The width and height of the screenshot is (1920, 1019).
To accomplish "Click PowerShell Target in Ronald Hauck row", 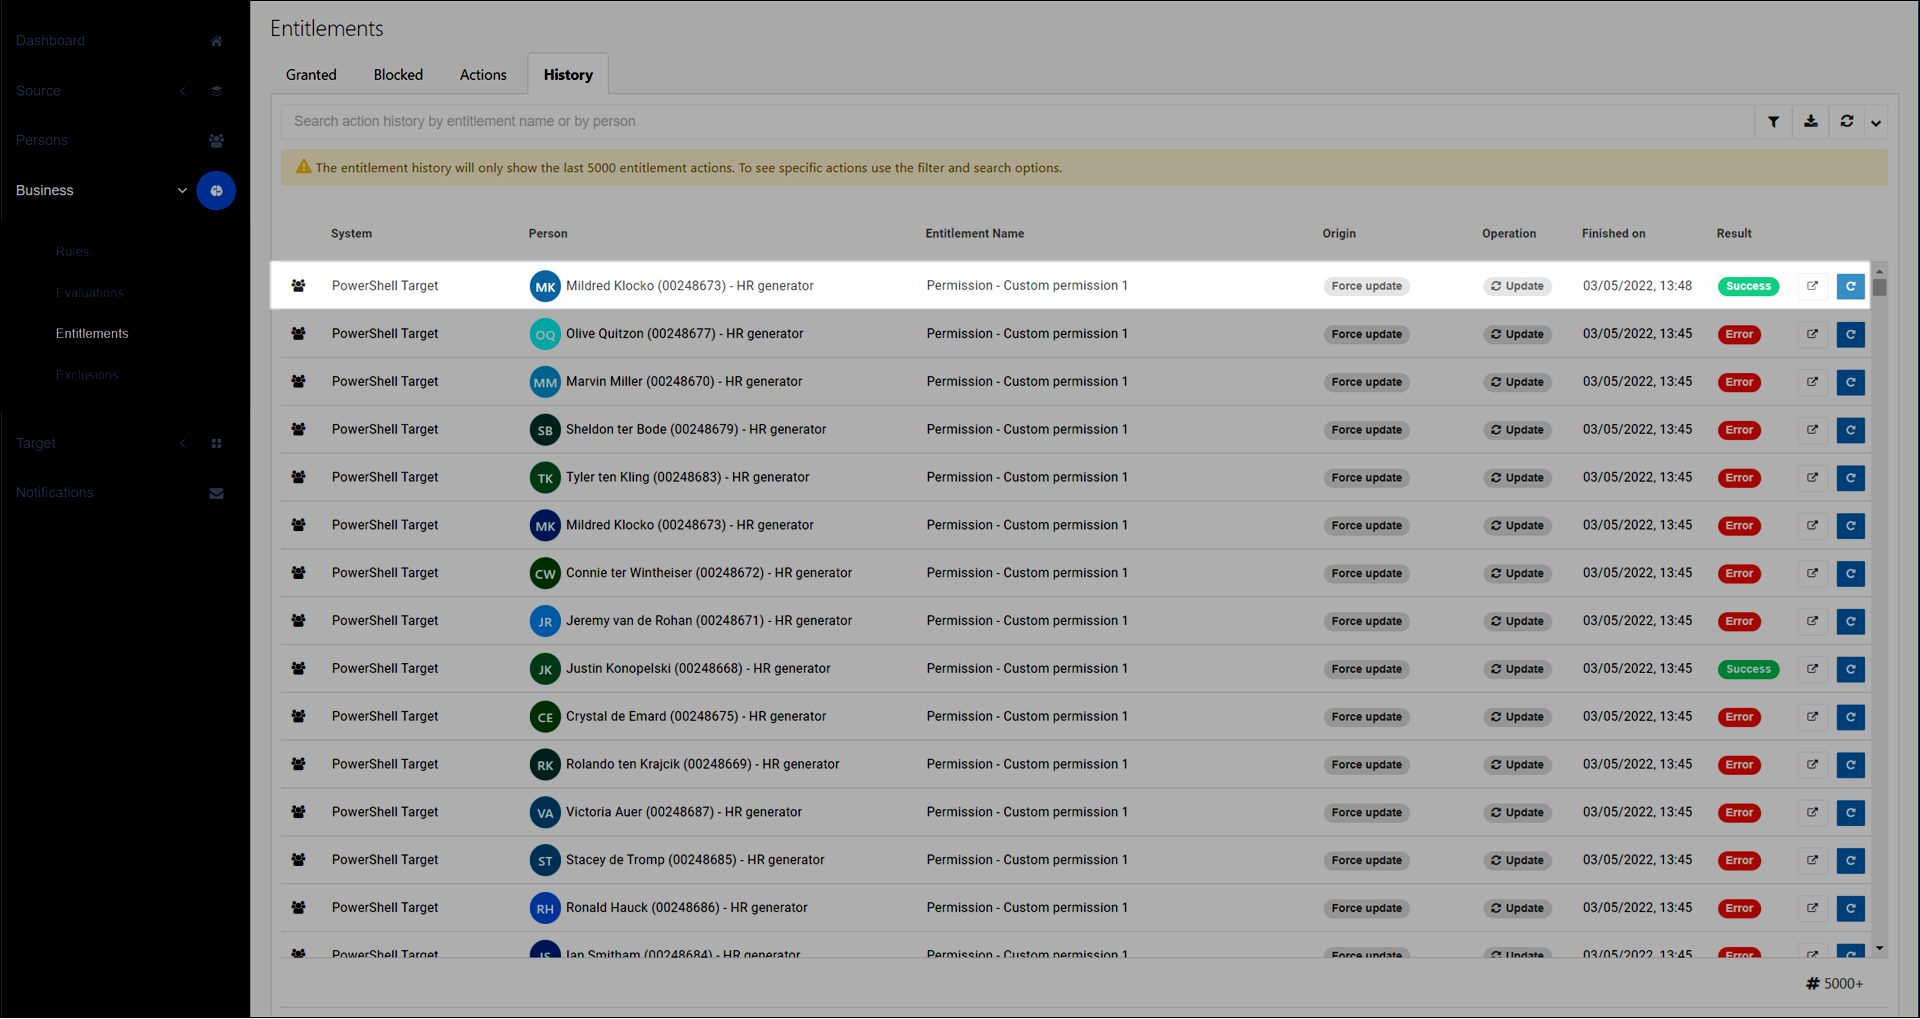I will coord(385,908).
